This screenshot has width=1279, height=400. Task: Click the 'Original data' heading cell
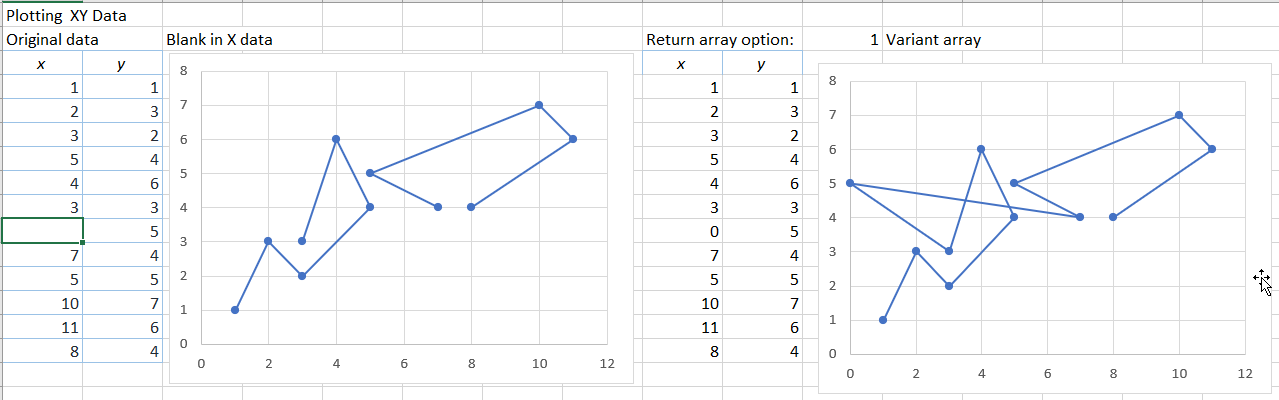point(52,40)
